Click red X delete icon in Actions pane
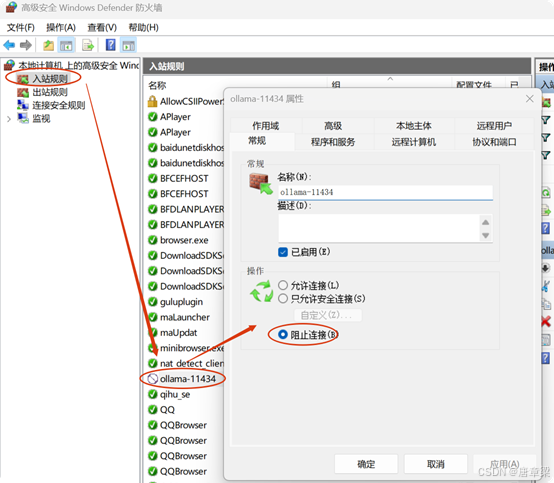Viewport: 554px width, 483px height. (546, 321)
